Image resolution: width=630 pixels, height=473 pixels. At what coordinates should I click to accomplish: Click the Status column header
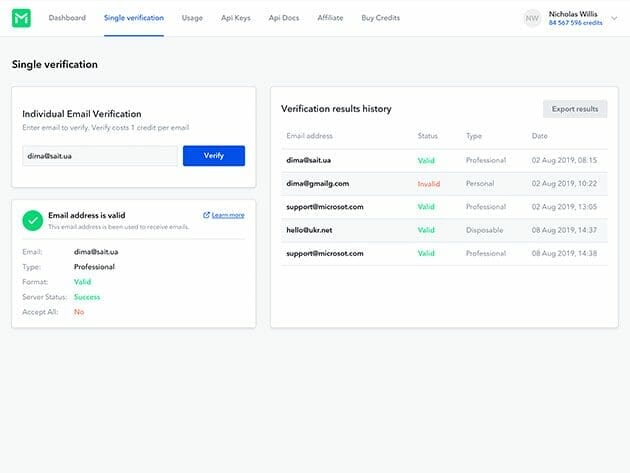click(428, 136)
